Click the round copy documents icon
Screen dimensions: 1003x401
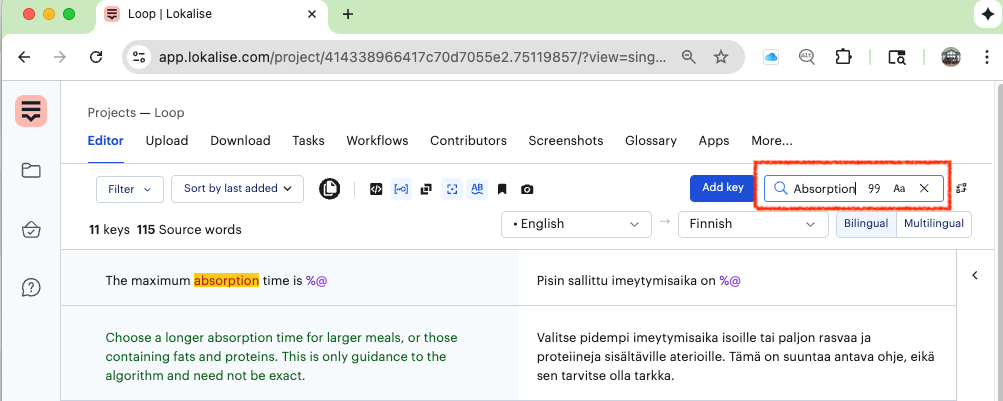(329, 188)
